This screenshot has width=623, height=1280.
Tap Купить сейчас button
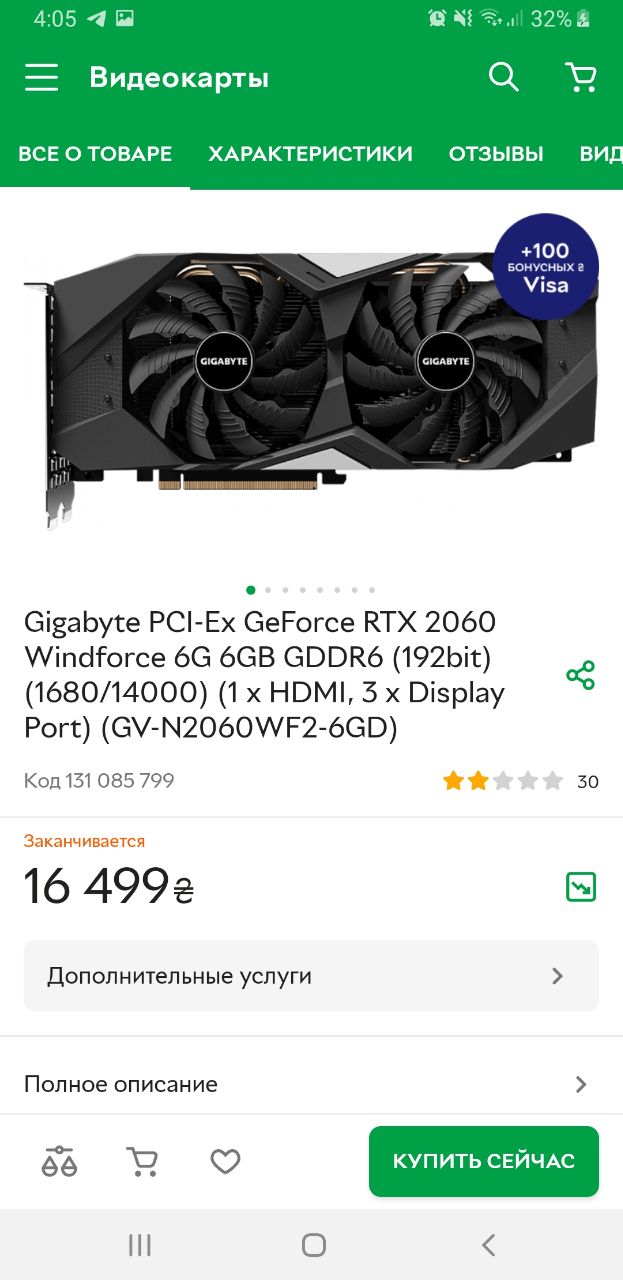[484, 1161]
